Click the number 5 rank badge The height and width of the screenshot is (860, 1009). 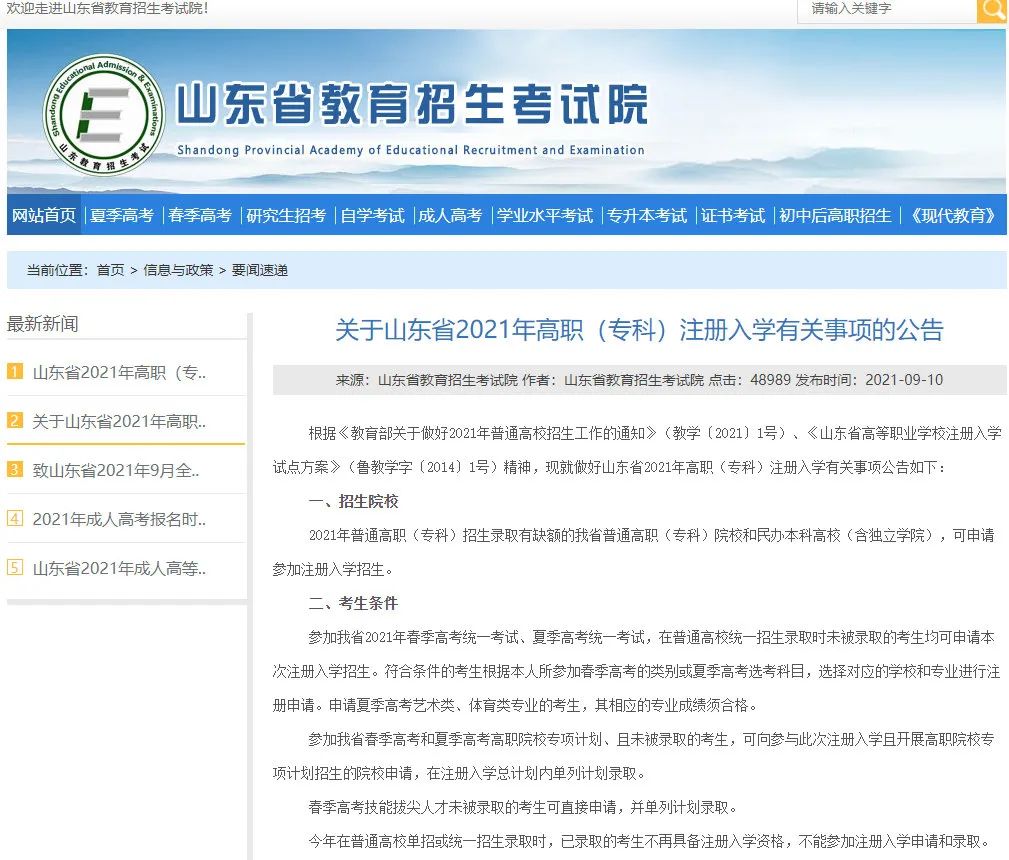coord(15,567)
